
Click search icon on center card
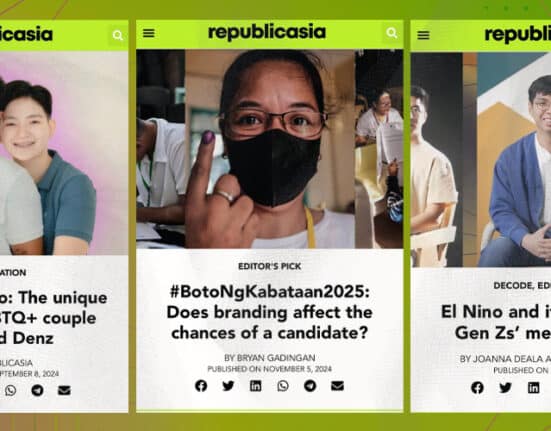(392, 33)
